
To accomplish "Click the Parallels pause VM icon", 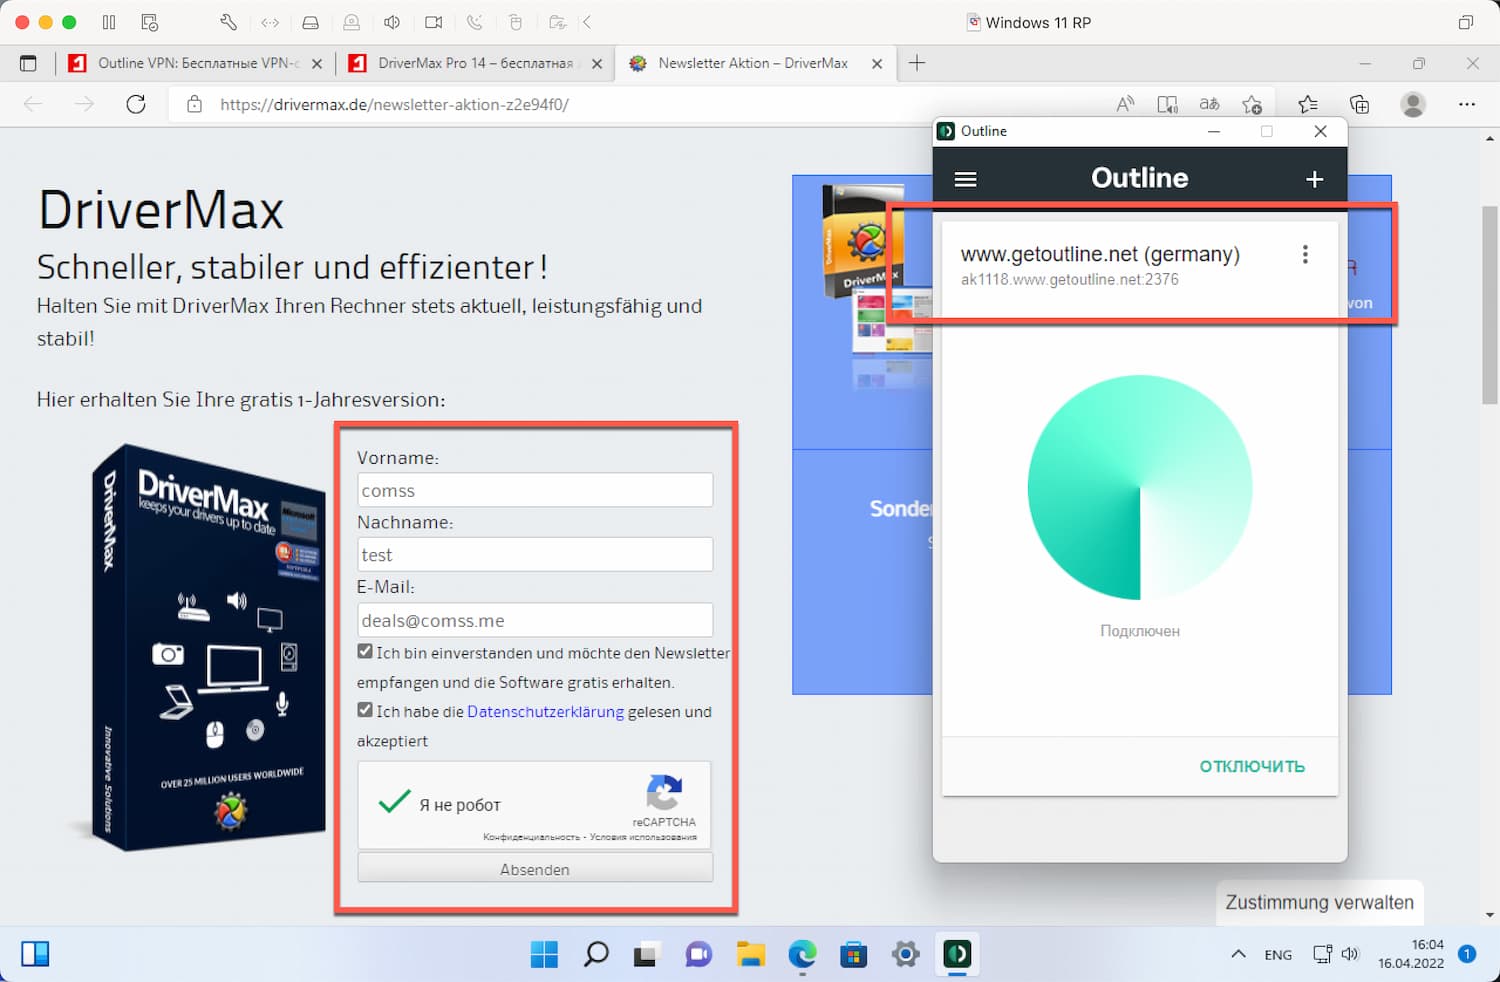I will click(x=109, y=22).
